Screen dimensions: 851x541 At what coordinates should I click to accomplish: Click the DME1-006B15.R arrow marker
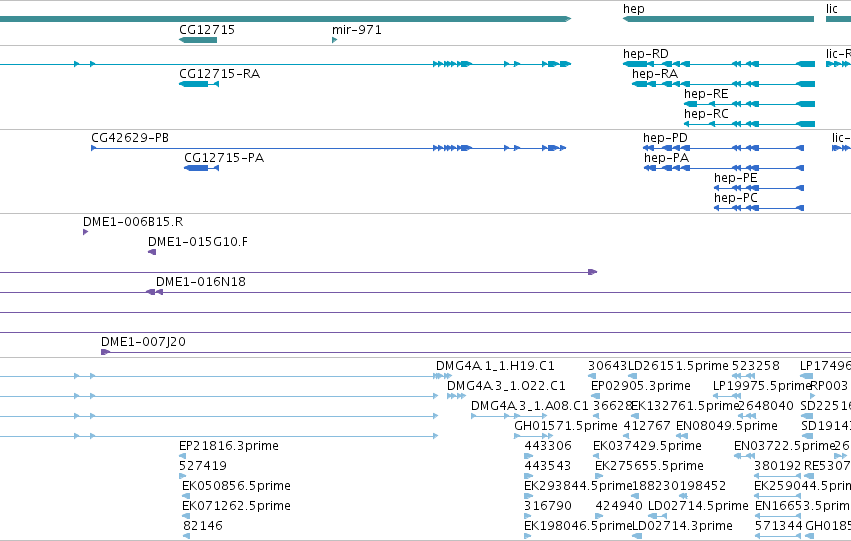coord(85,232)
